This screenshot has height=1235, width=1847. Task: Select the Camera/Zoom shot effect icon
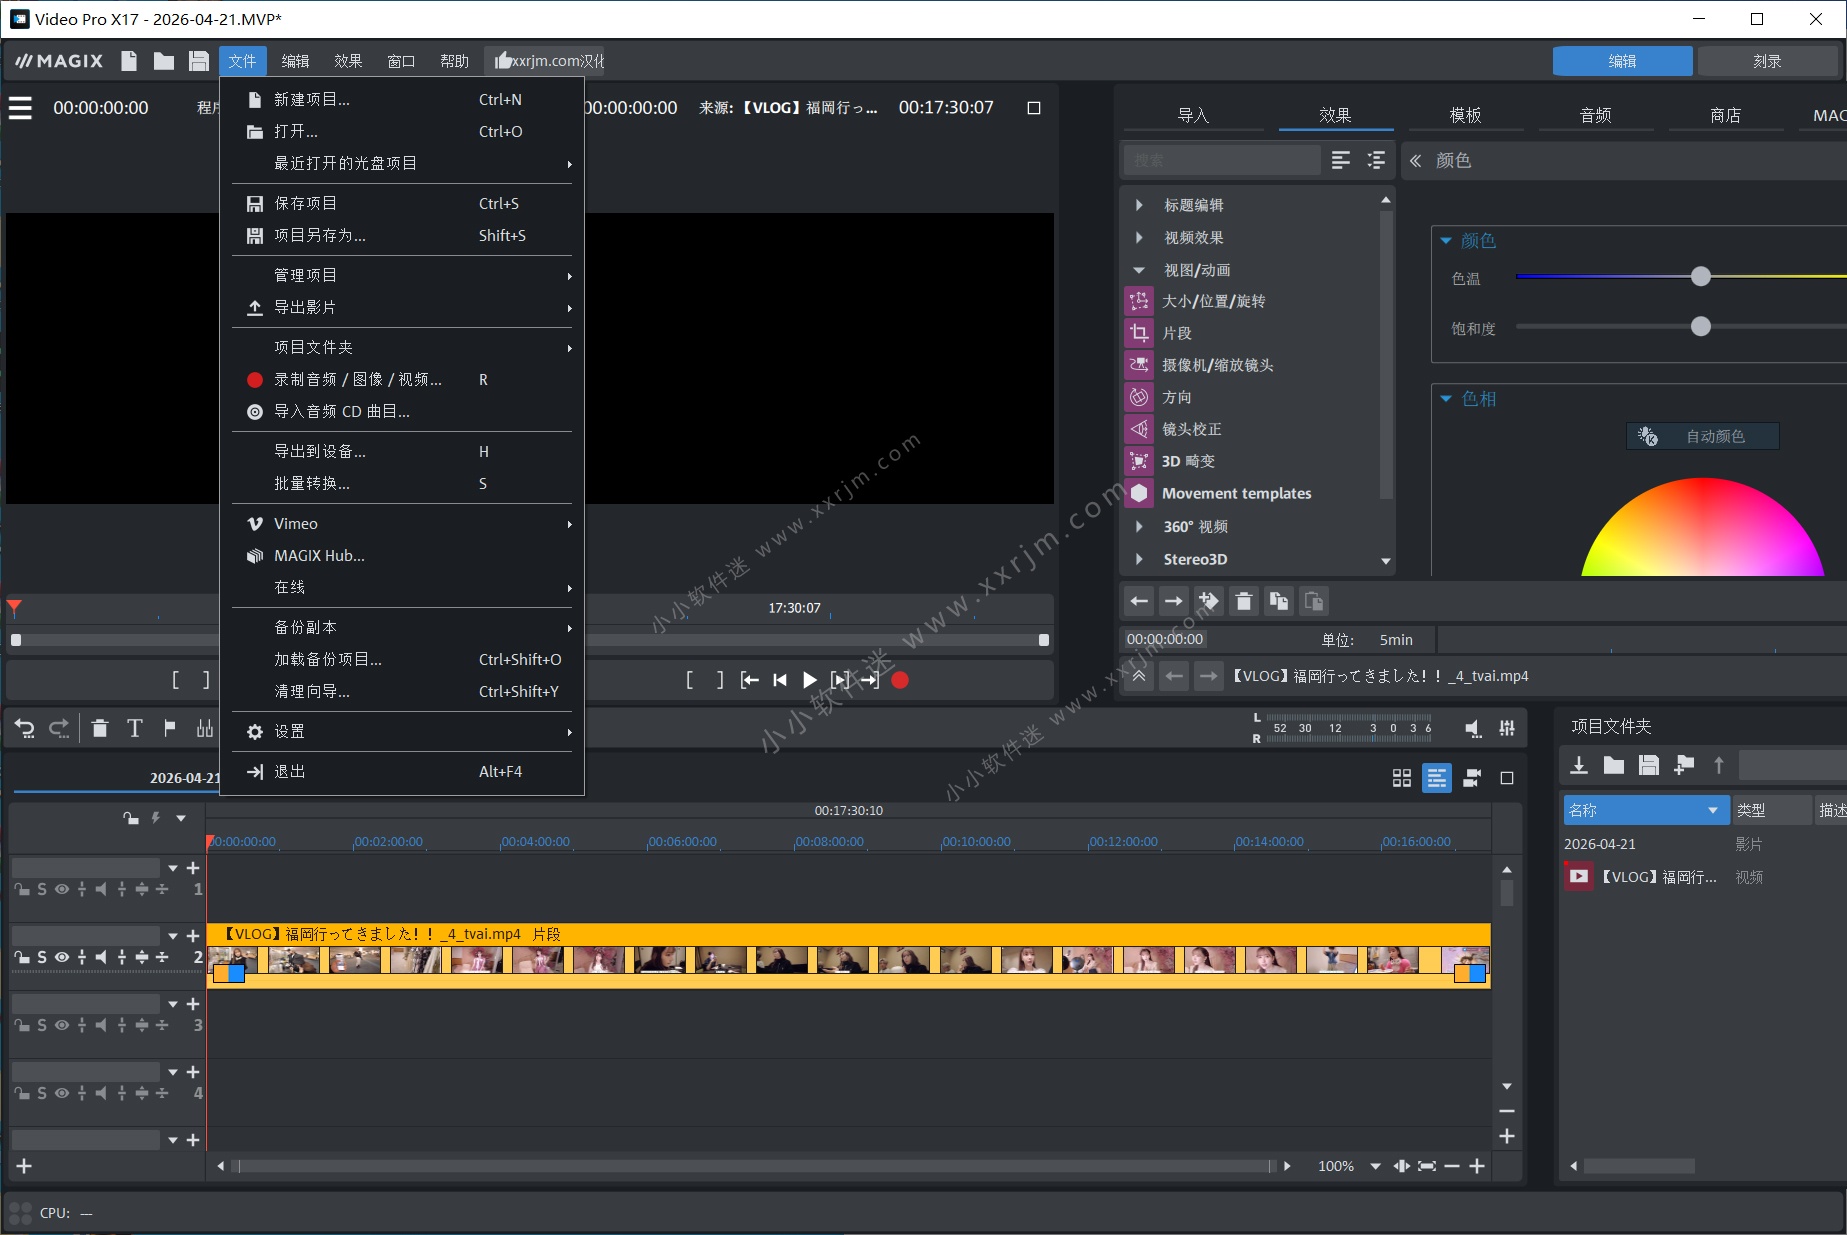1139,365
